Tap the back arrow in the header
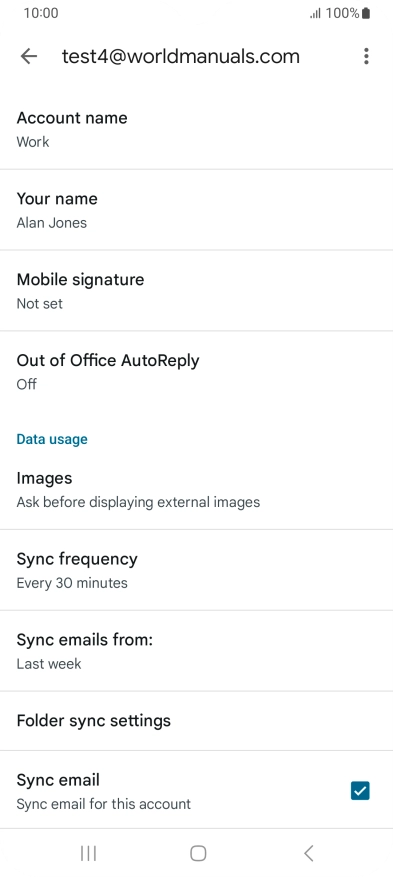 (x=29, y=56)
